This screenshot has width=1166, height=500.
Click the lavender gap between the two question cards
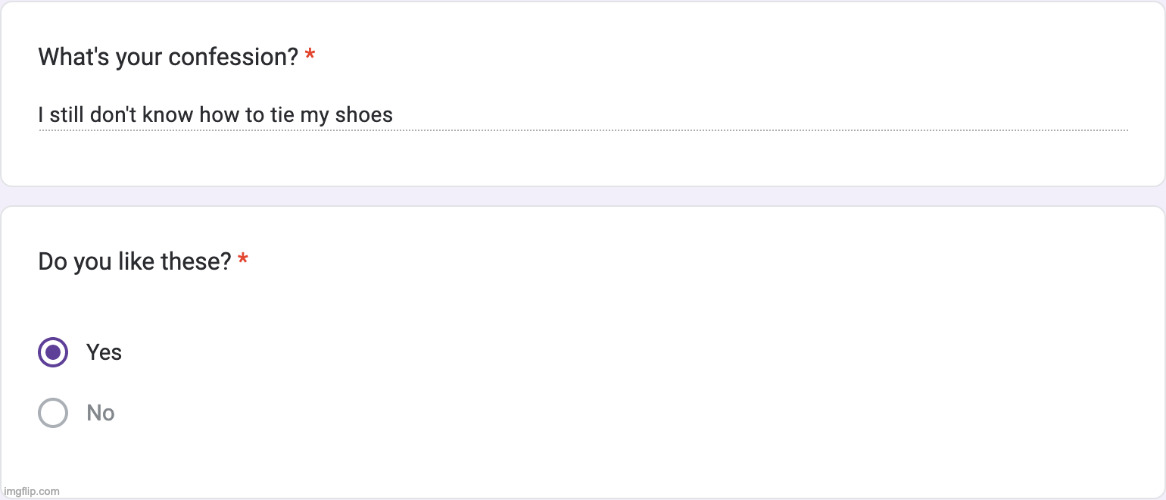[x=583, y=196]
